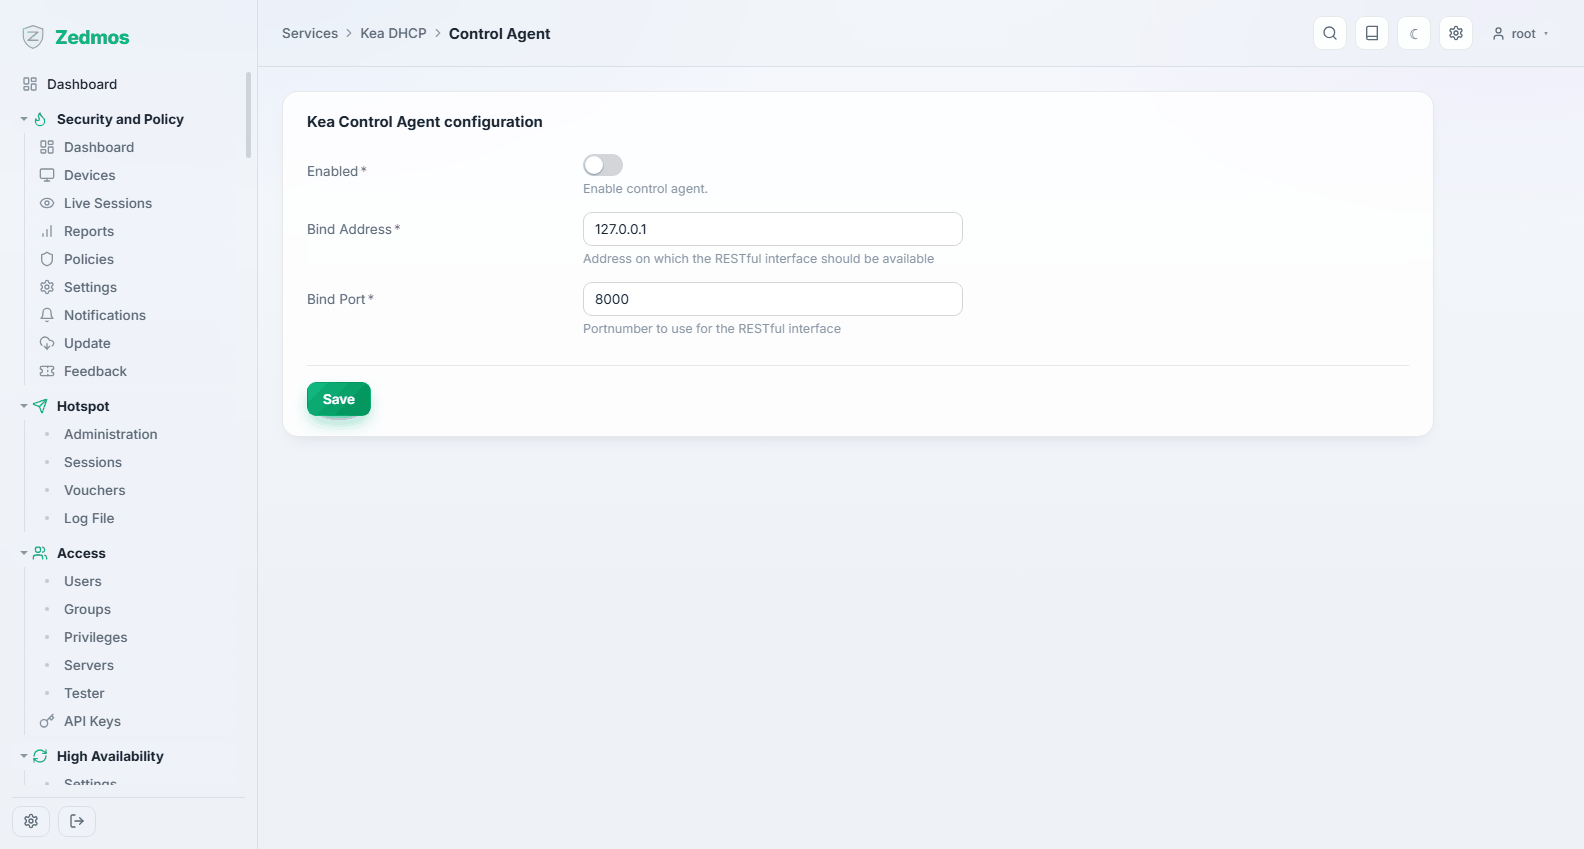1584x849 pixels.
Task: Click the Live Sessions eye icon
Action: pos(47,203)
